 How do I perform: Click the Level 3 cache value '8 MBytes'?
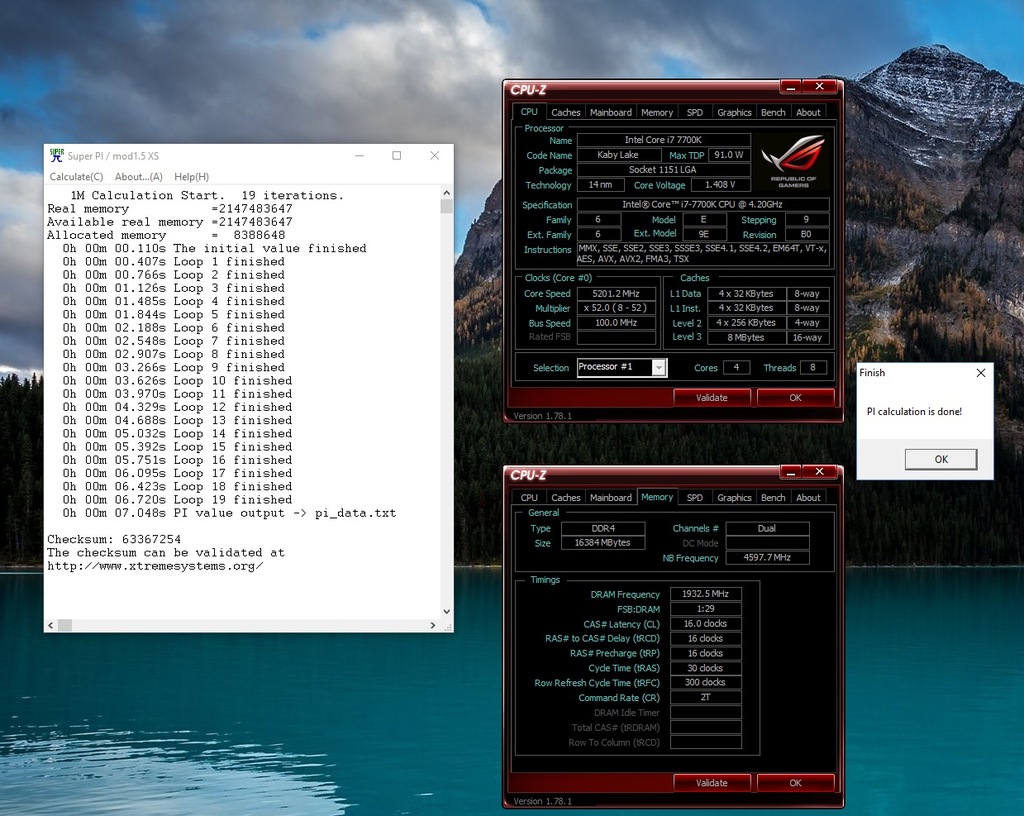(746, 337)
